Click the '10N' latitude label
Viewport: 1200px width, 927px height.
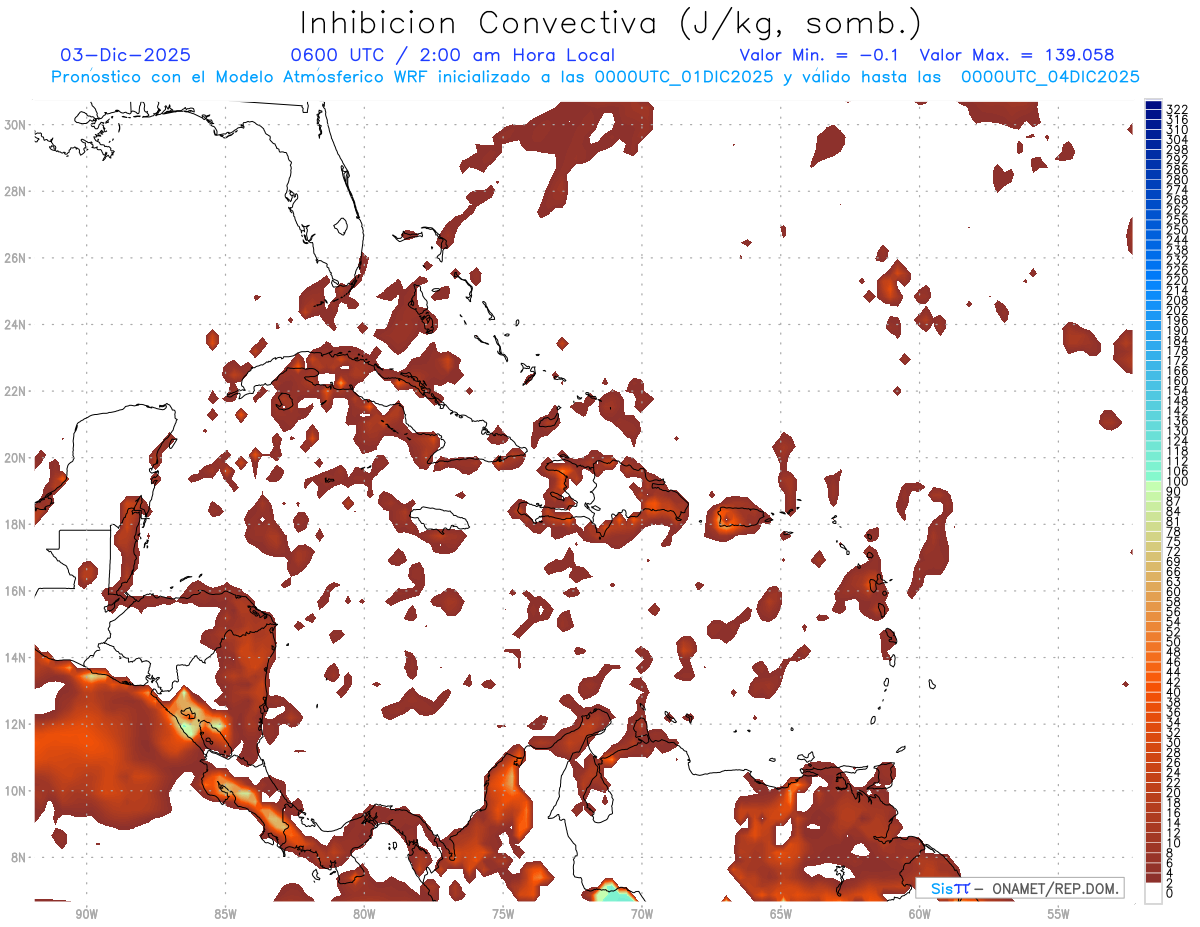(15, 791)
